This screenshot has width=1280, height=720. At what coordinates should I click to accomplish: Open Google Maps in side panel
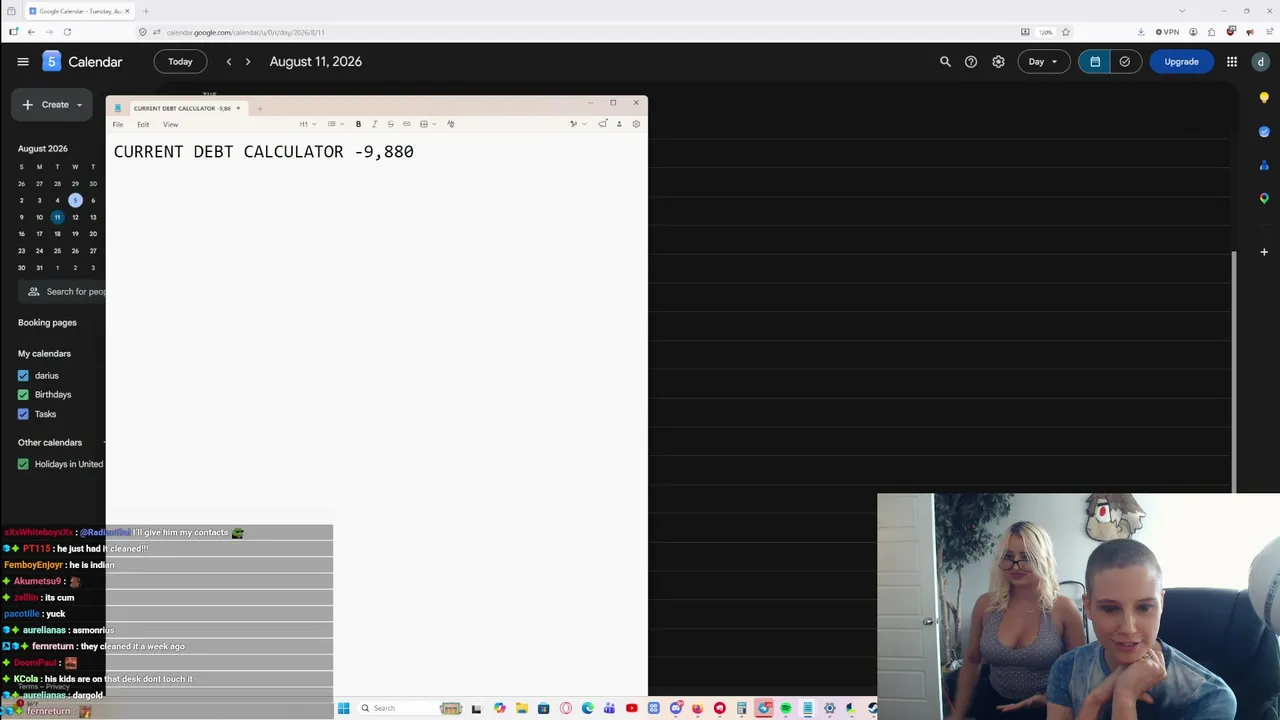coord(1264,198)
